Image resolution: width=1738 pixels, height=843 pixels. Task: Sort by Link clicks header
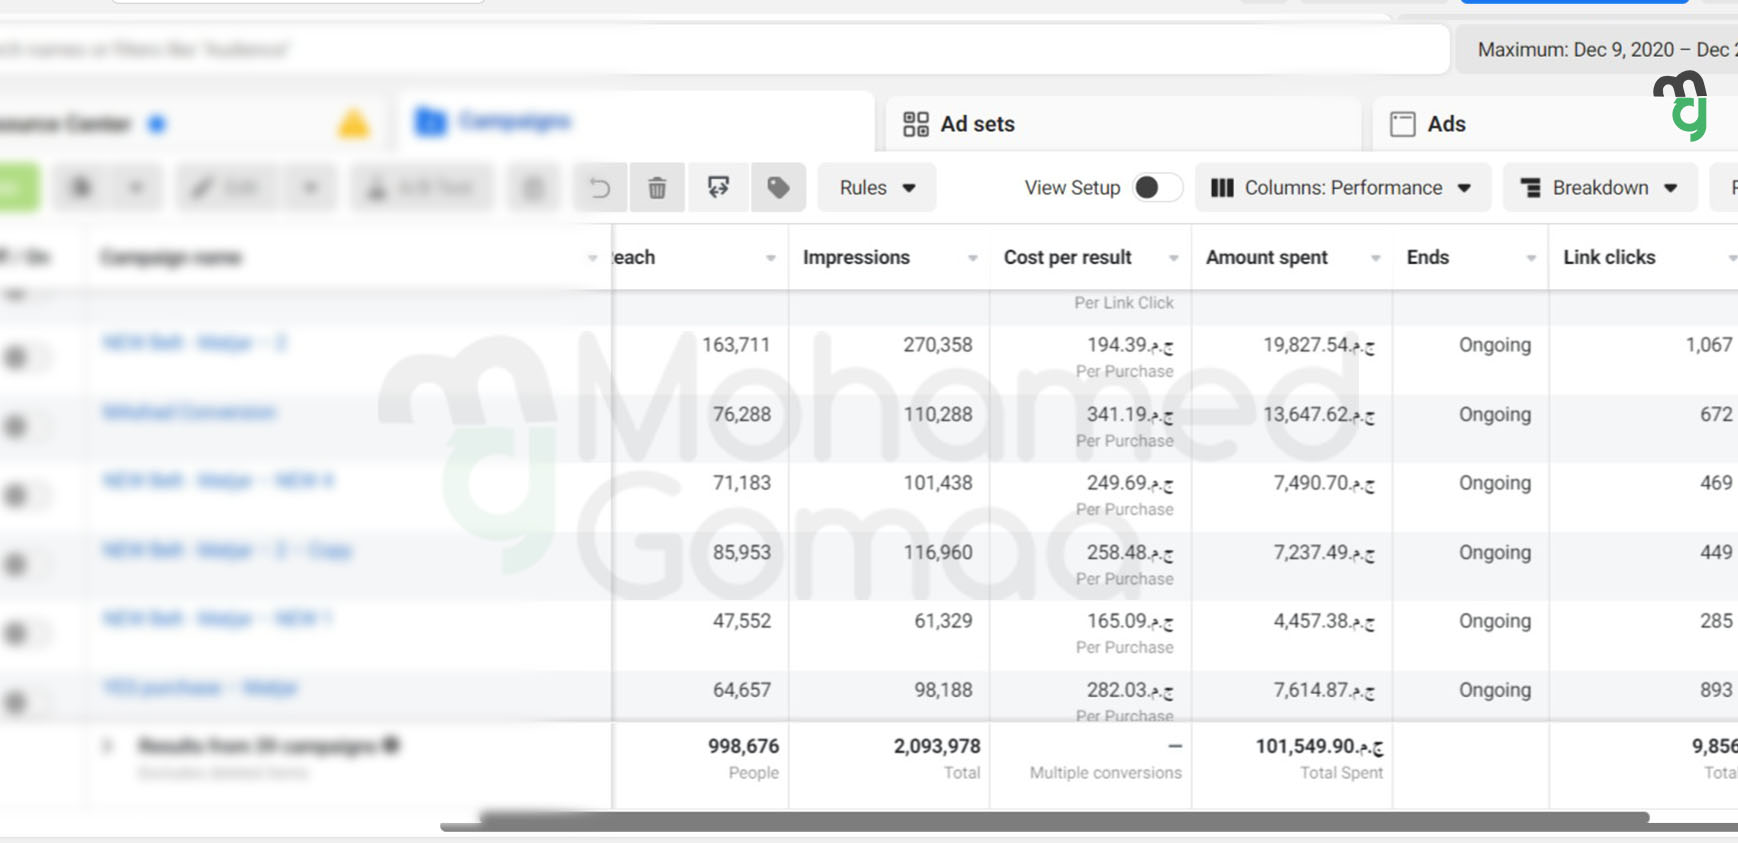[x=1609, y=257]
